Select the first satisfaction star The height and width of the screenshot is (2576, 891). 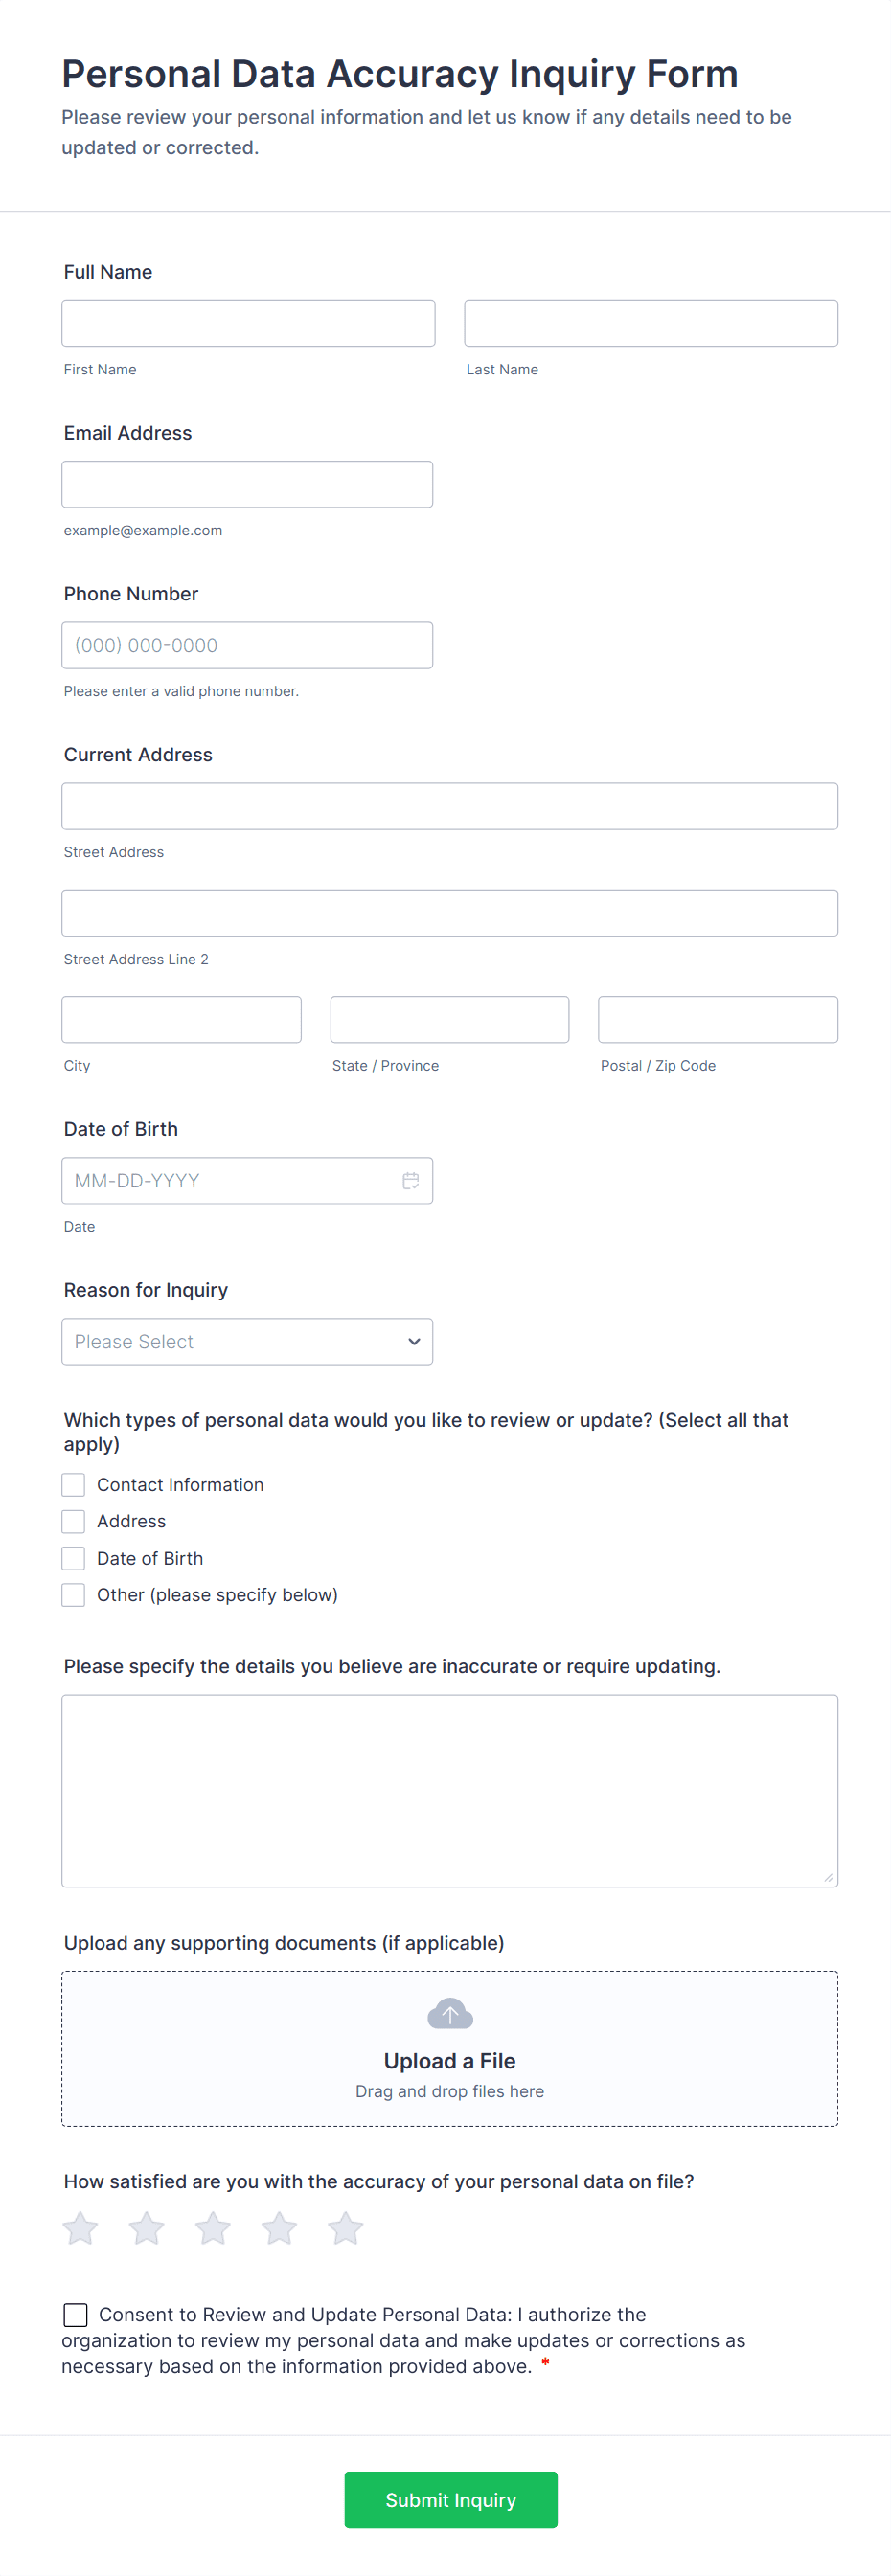(x=80, y=2228)
